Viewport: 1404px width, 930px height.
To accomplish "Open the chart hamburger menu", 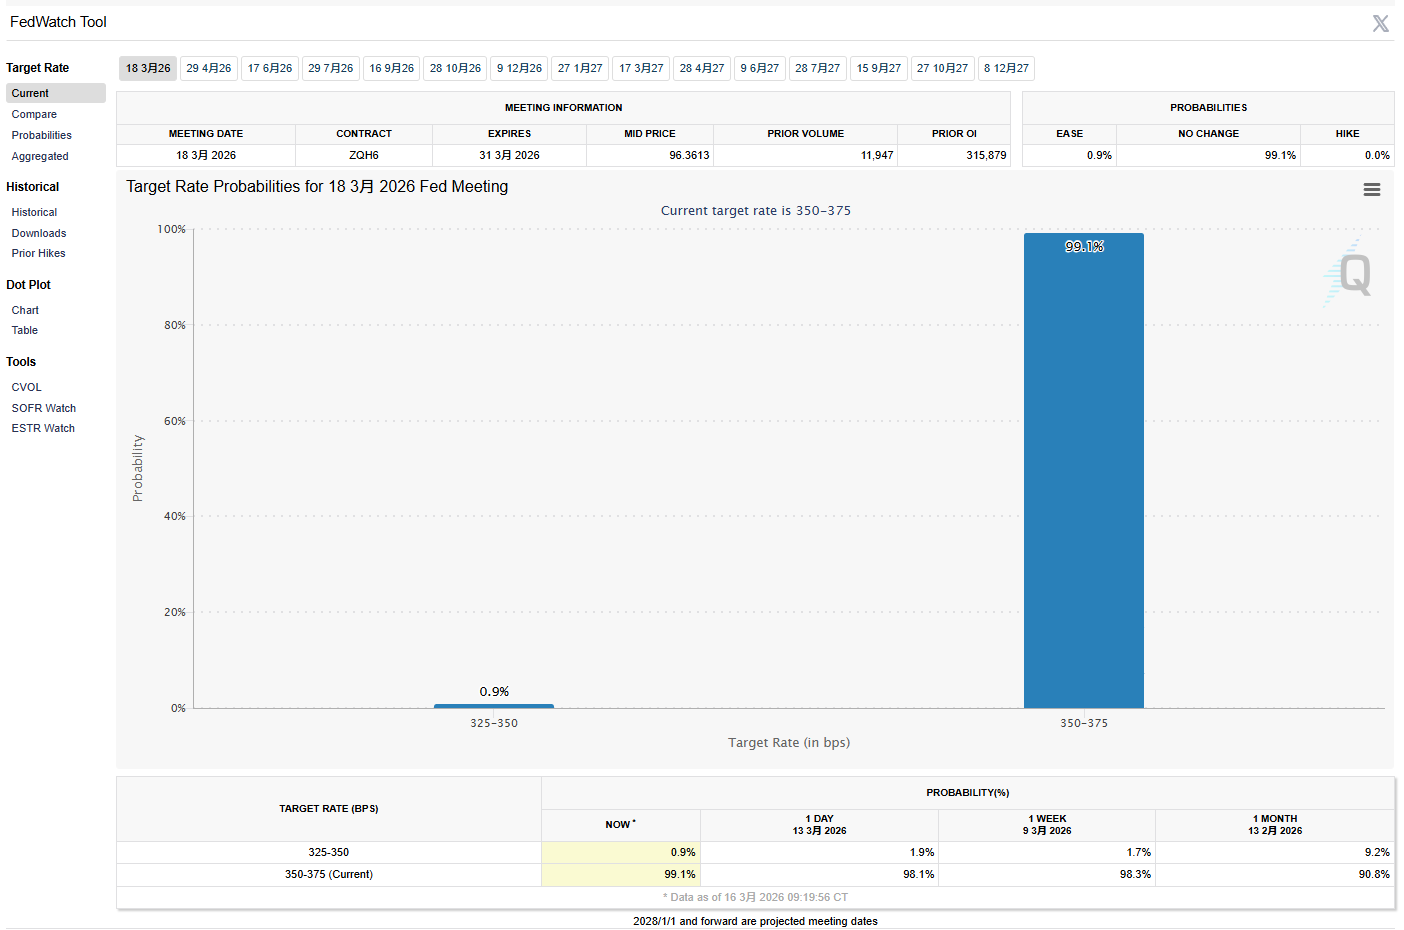I will tap(1371, 190).
